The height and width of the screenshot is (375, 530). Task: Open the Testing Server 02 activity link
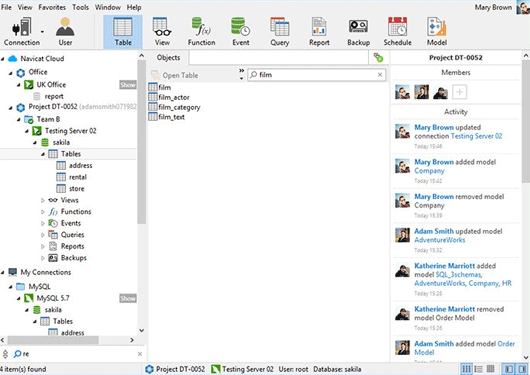(x=477, y=136)
